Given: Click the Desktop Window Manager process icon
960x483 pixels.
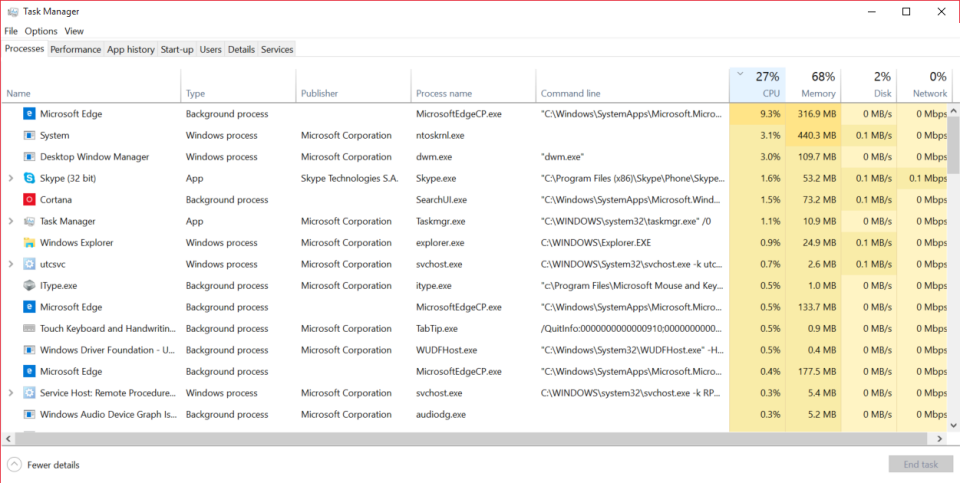Looking at the screenshot, I should tap(29, 157).
